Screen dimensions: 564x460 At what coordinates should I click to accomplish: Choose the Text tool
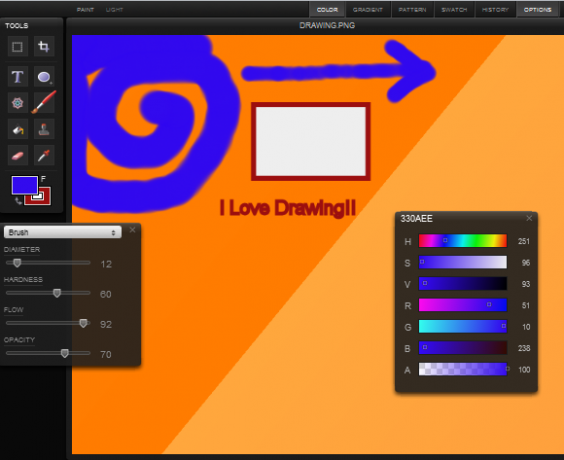coord(17,77)
